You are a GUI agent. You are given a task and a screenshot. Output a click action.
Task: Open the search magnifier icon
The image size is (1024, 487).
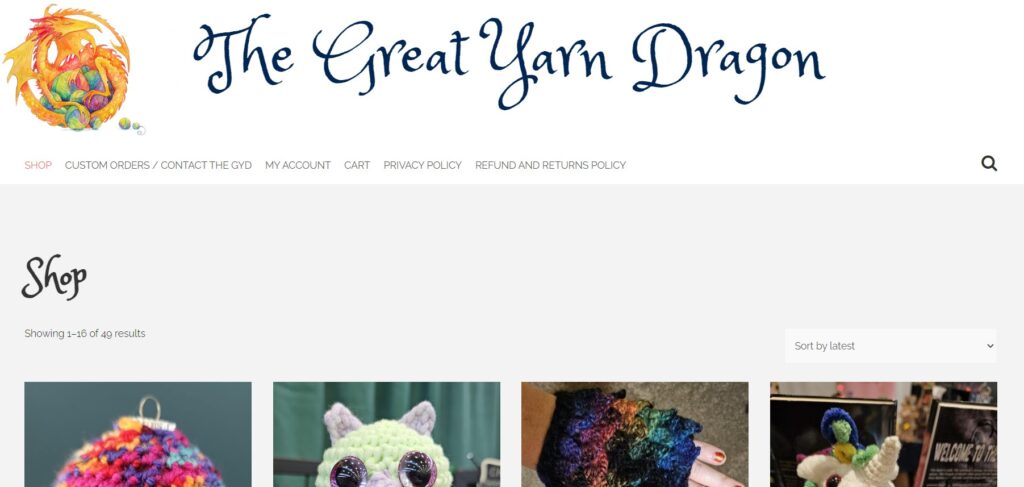click(x=989, y=164)
